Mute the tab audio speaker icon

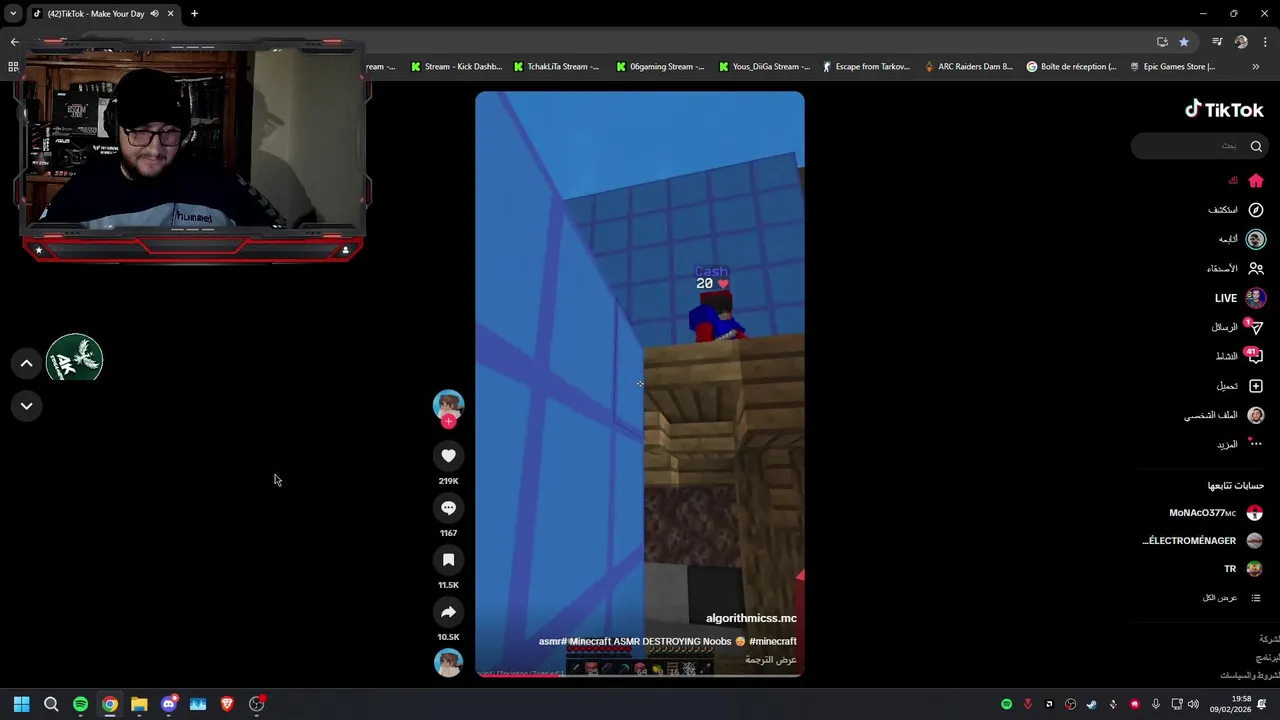[x=154, y=14]
